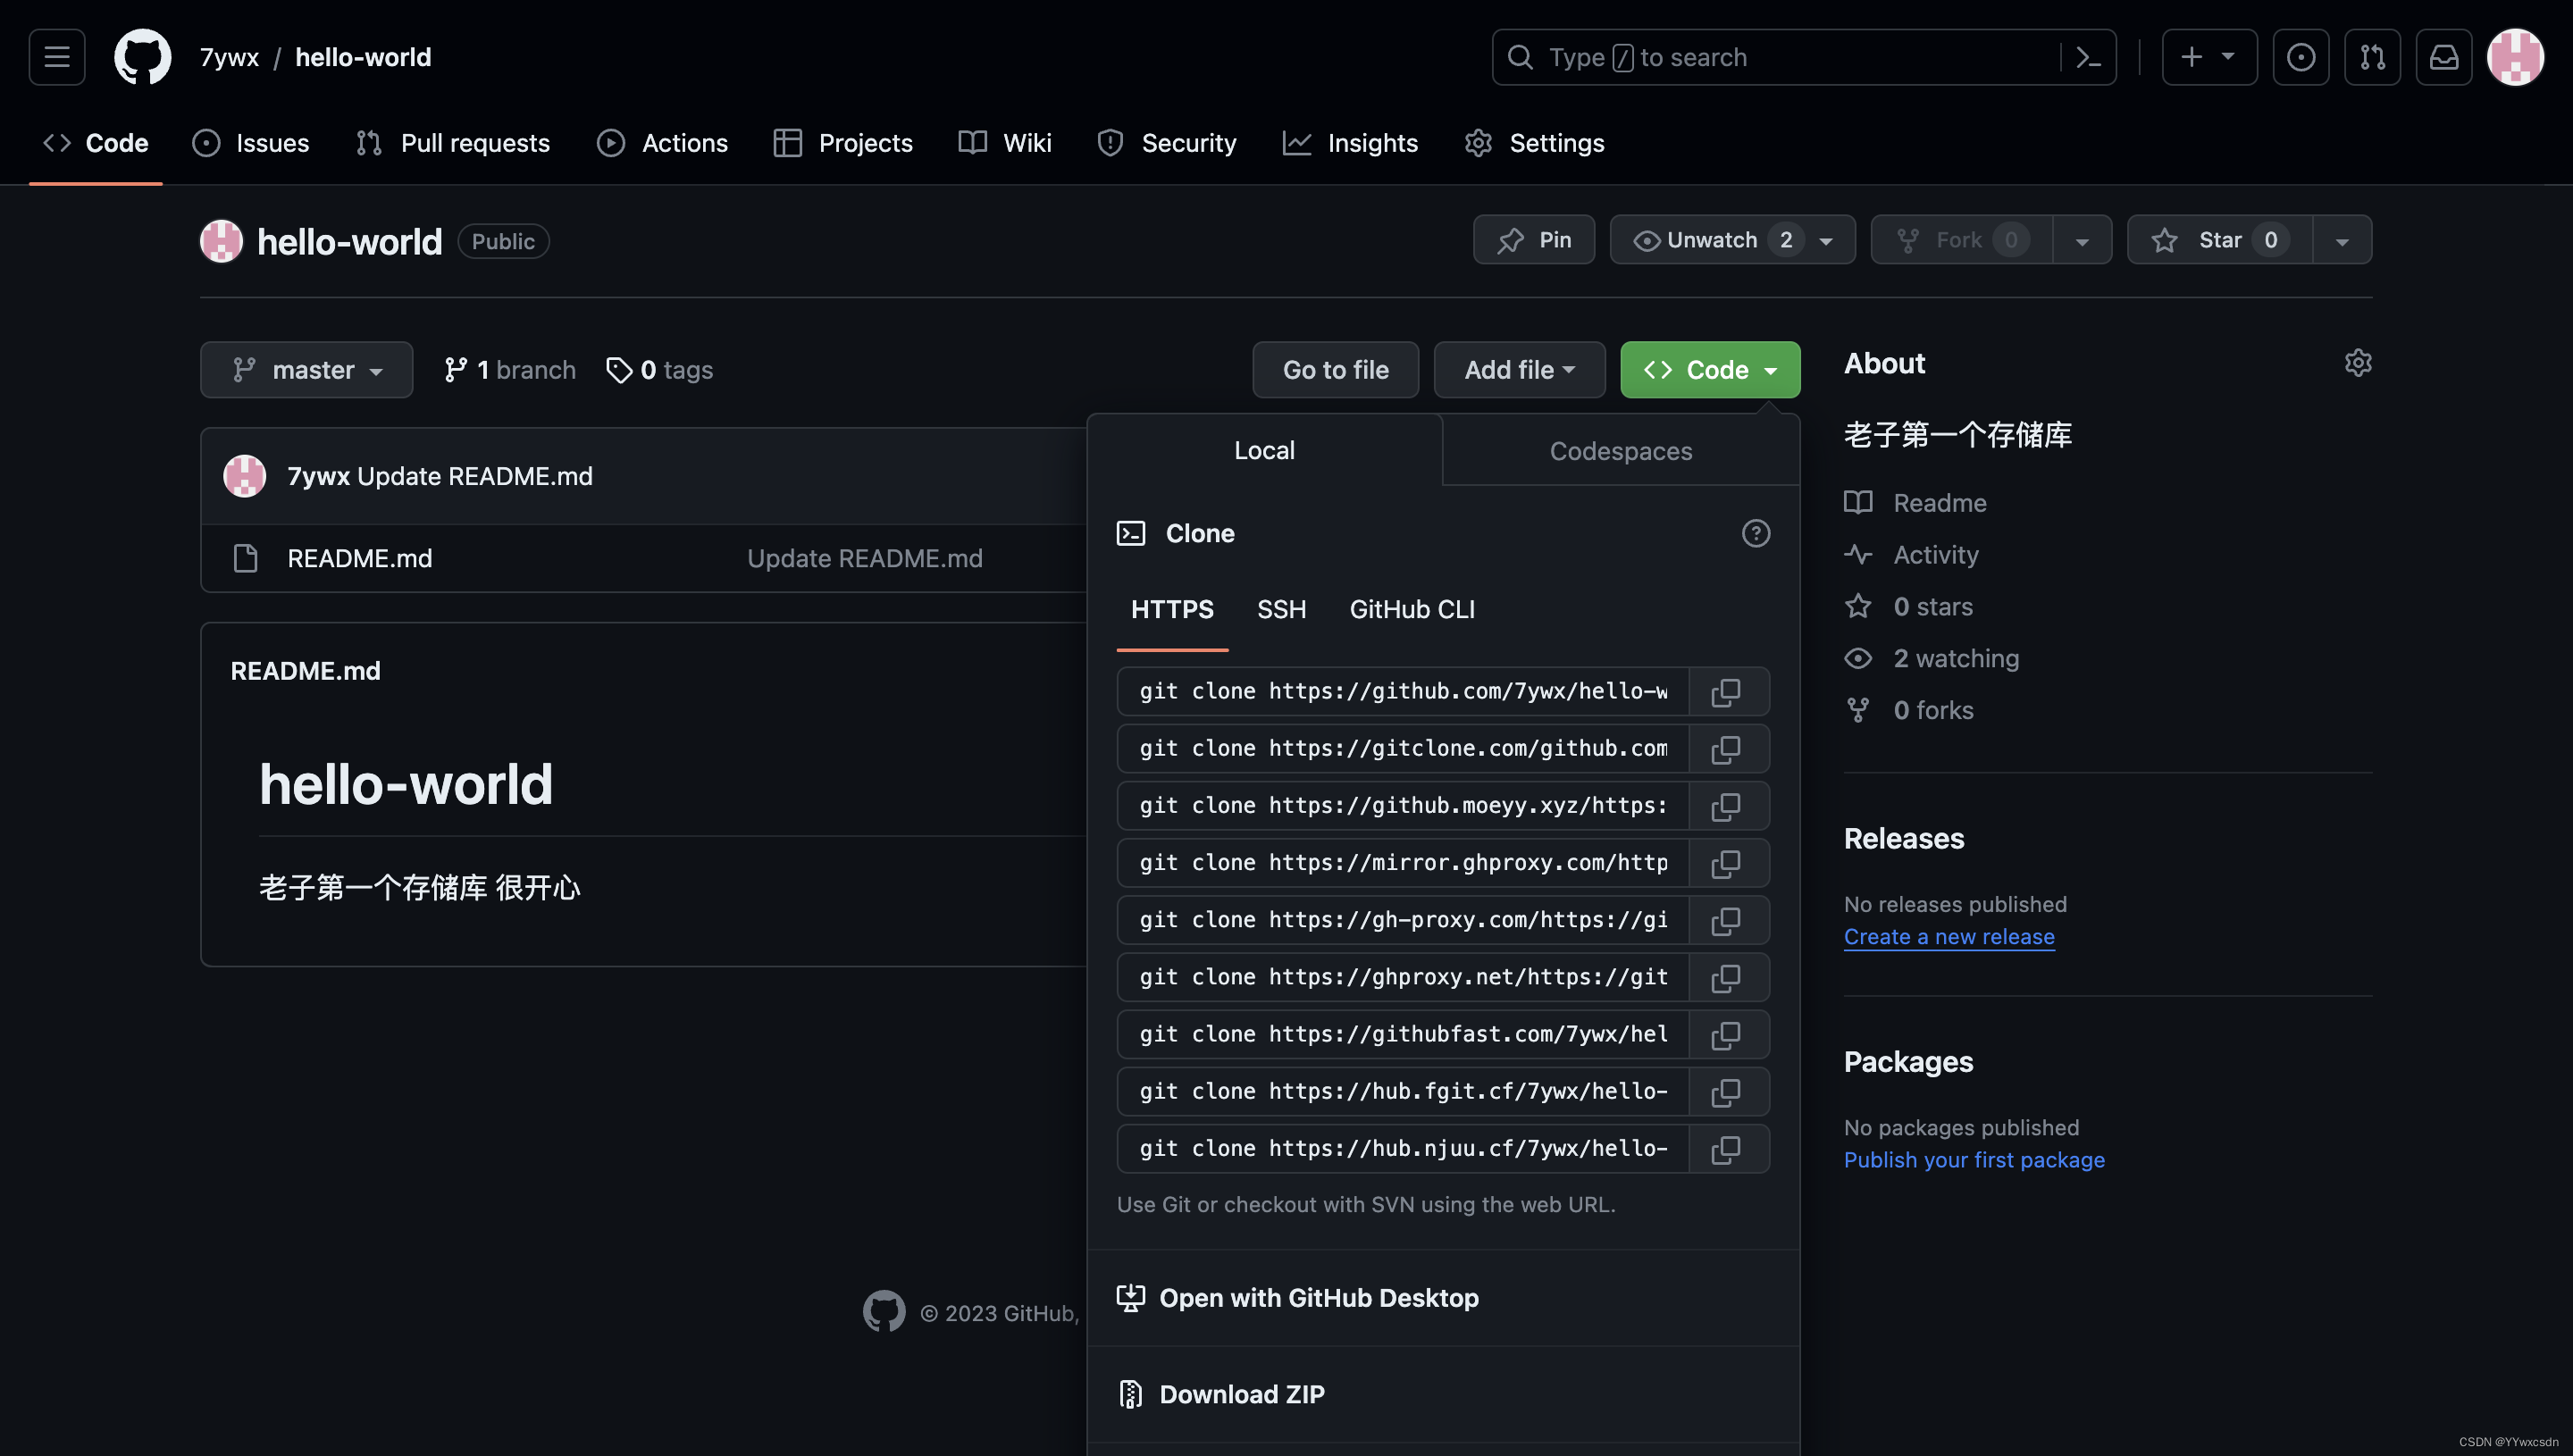
Task: Click the README.md file icon
Action: coord(245,558)
